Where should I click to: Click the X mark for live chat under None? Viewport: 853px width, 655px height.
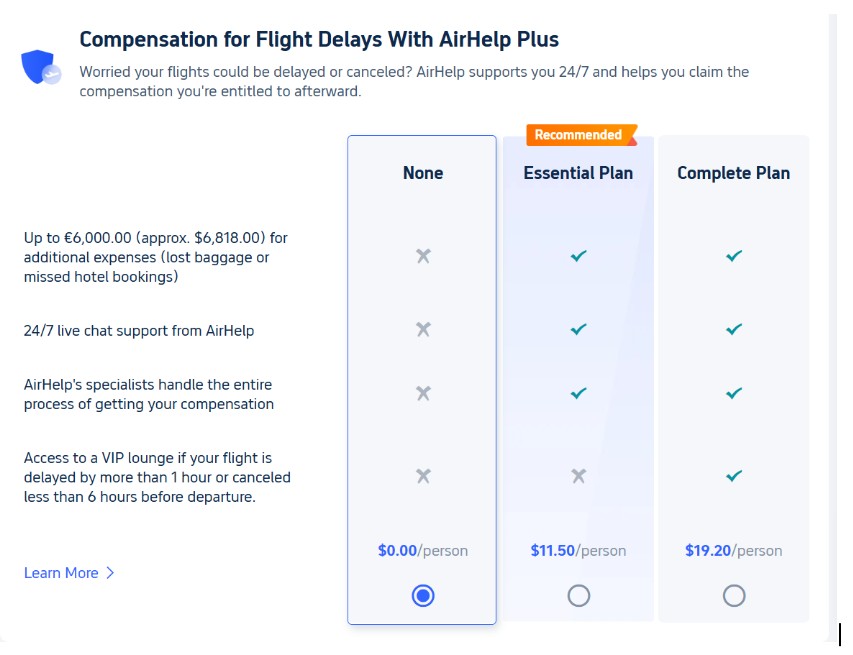(x=422, y=329)
